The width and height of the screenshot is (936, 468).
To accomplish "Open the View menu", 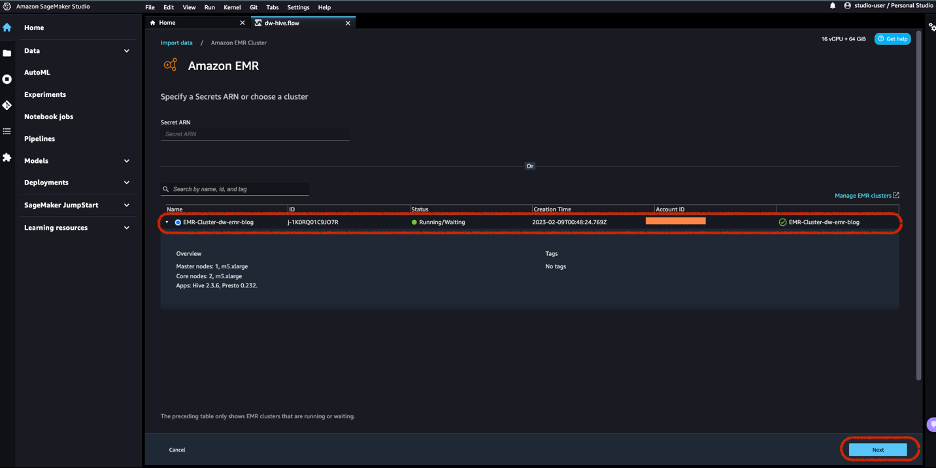I will tap(189, 7).
